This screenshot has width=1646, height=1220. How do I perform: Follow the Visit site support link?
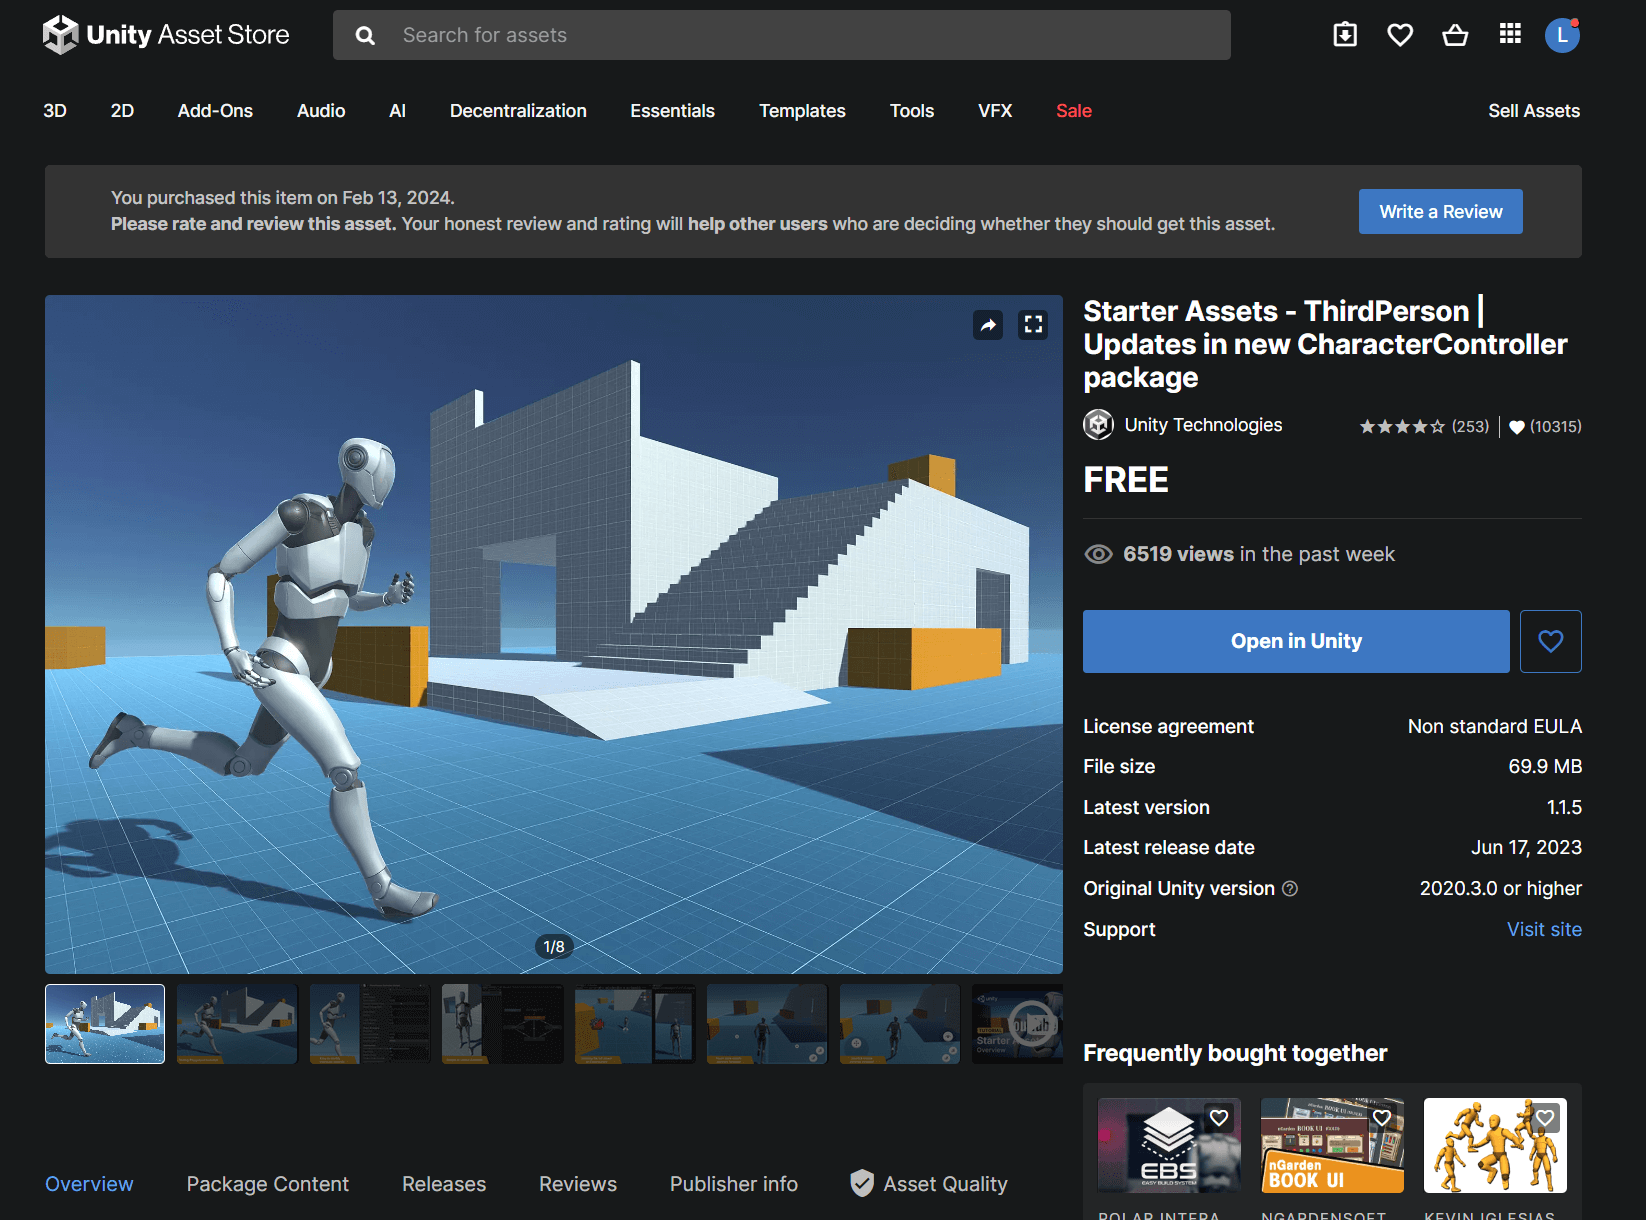1544,929
